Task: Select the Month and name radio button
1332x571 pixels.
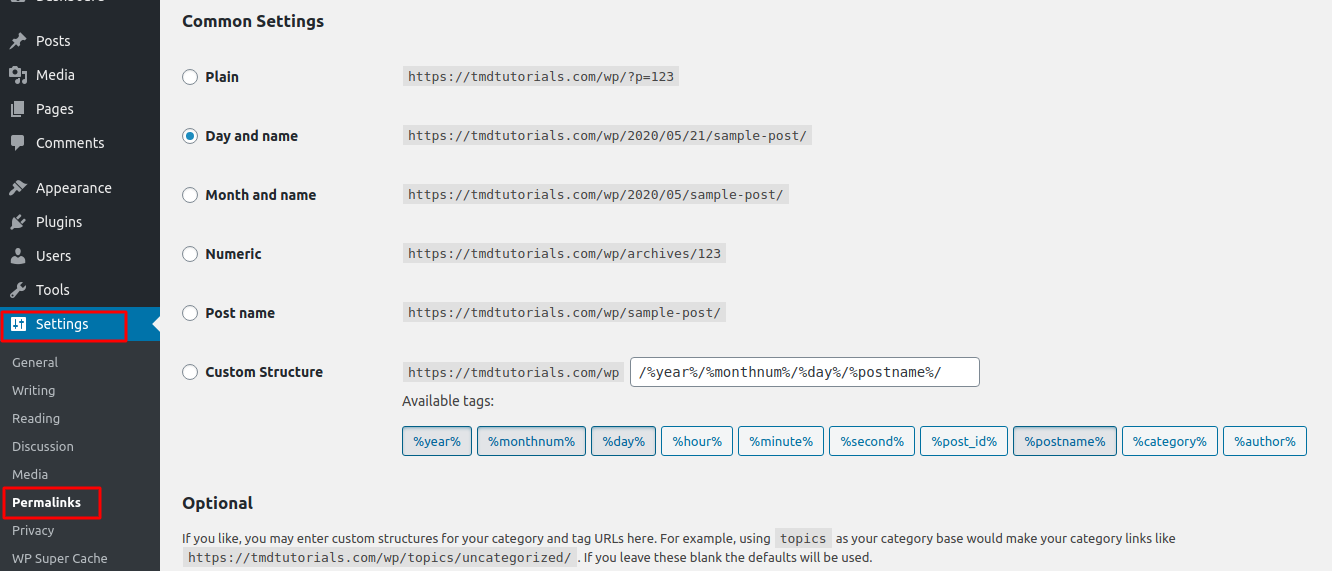Action: 190,195
